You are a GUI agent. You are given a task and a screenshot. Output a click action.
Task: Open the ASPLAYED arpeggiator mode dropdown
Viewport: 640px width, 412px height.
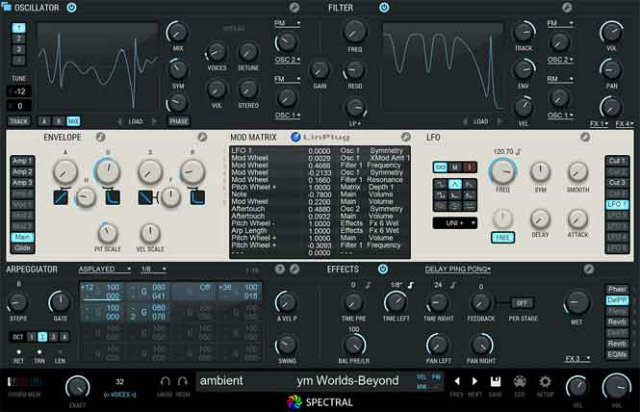(x=104, y=269)
